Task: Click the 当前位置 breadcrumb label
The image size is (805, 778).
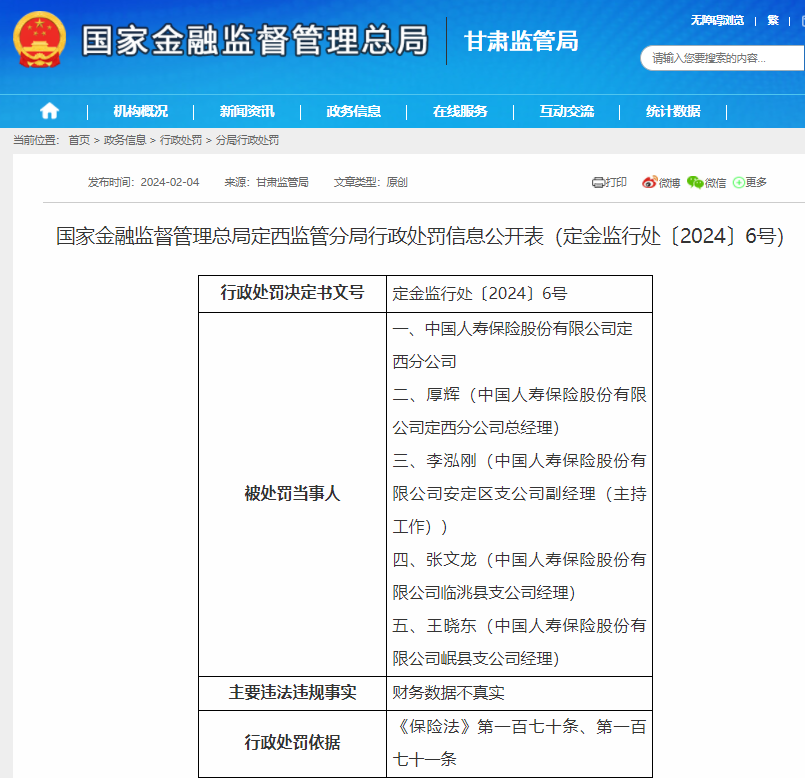Action: (x=36, y=140)
